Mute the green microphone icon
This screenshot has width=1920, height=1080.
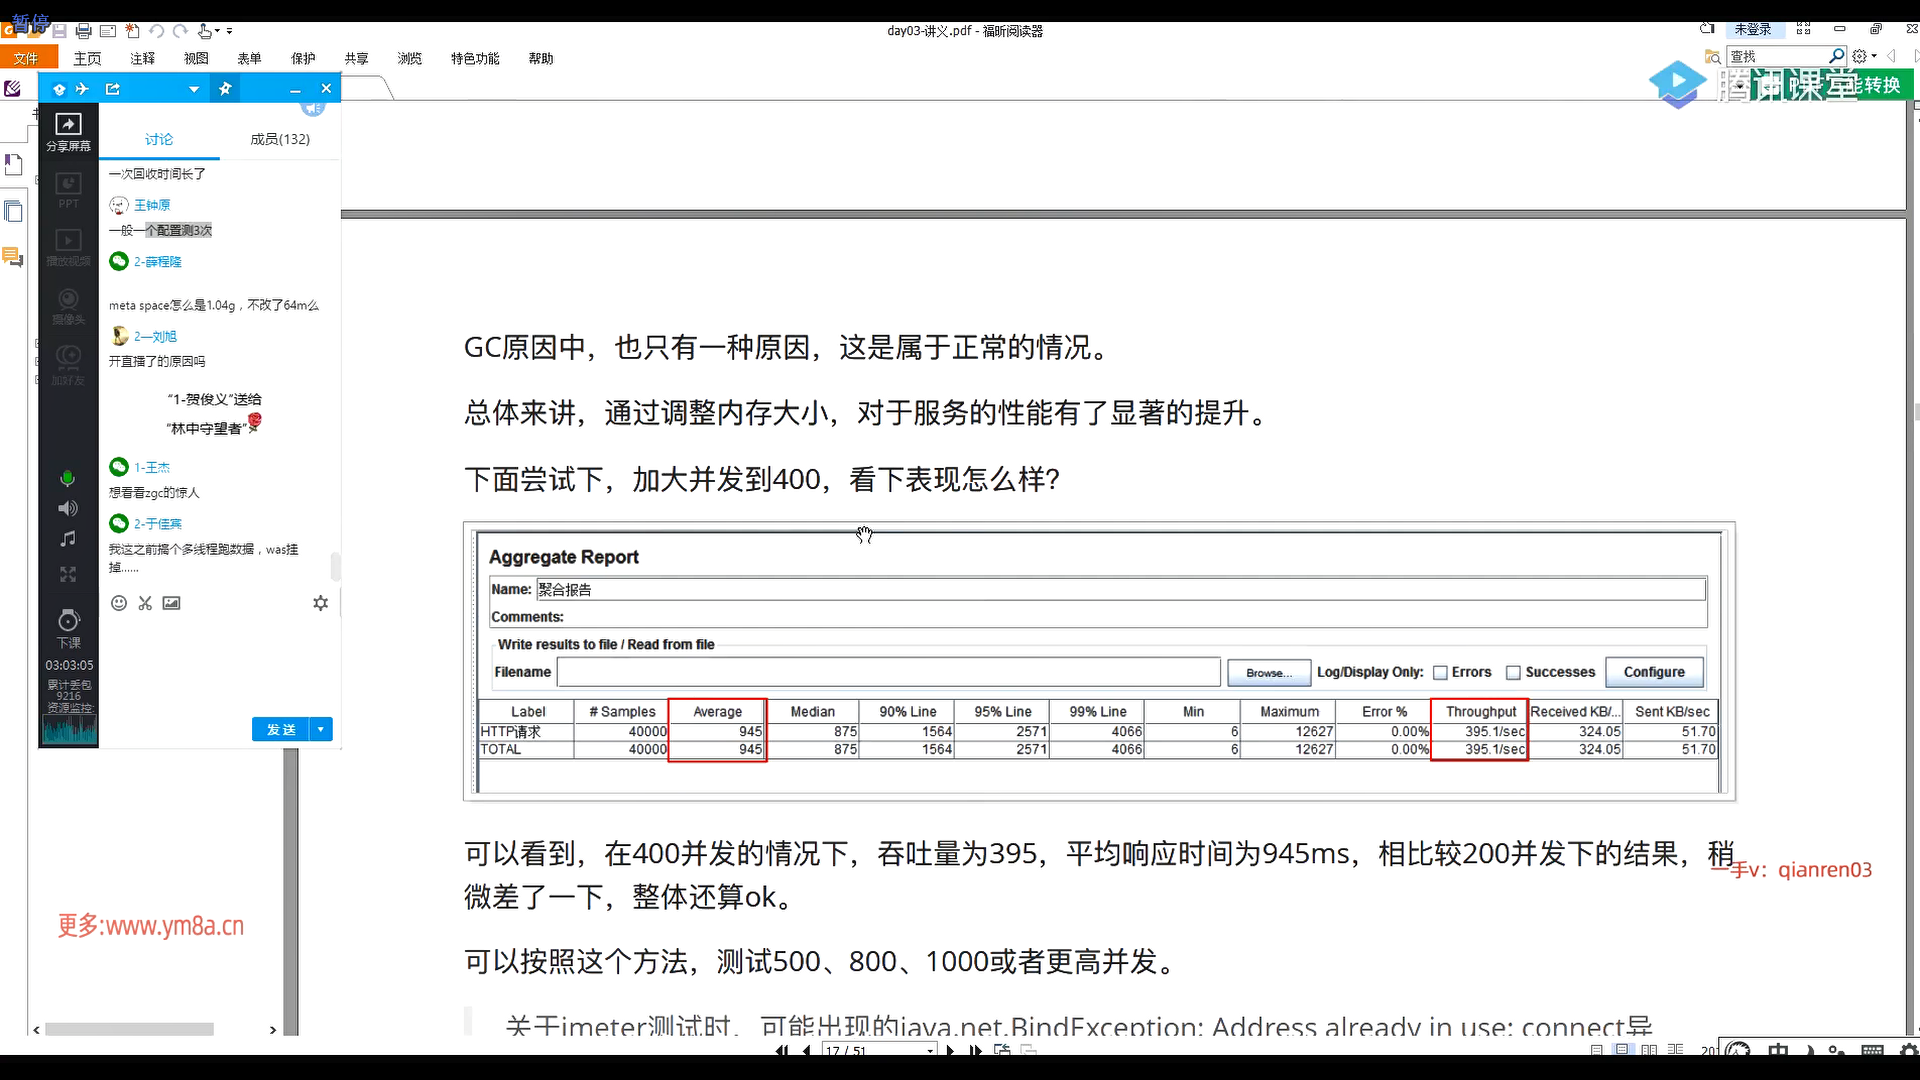tap(68, 478)
